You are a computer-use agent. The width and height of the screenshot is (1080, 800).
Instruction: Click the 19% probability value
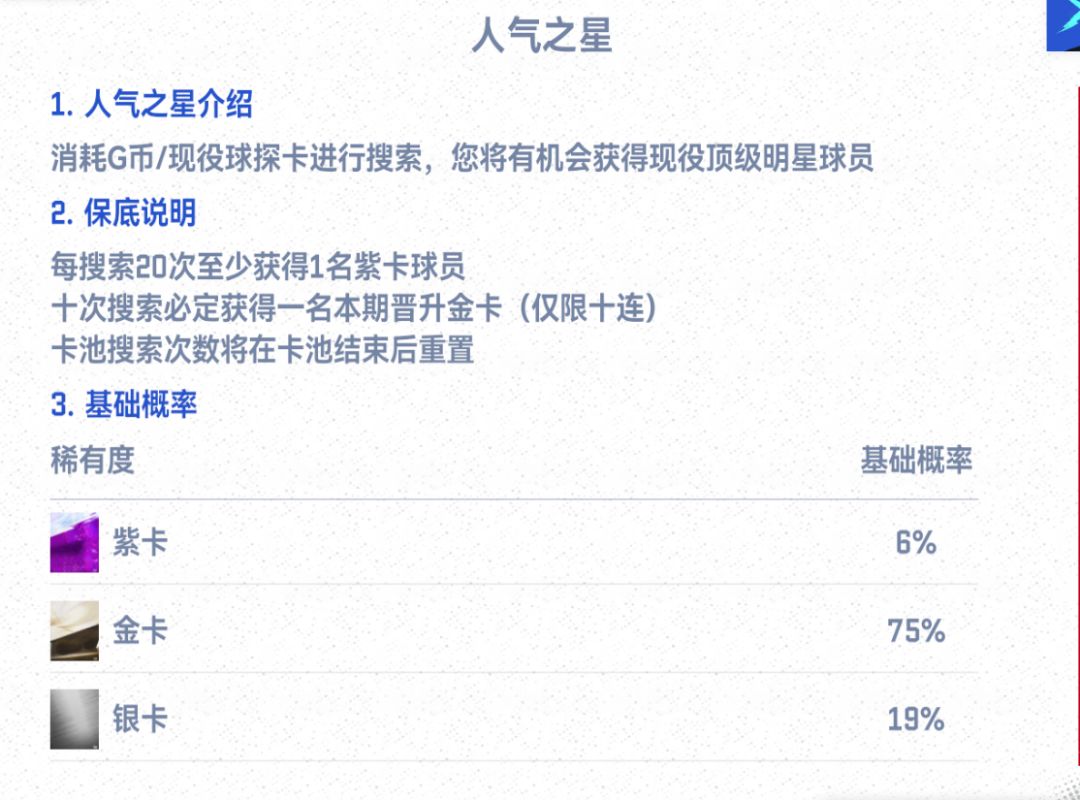916,719
